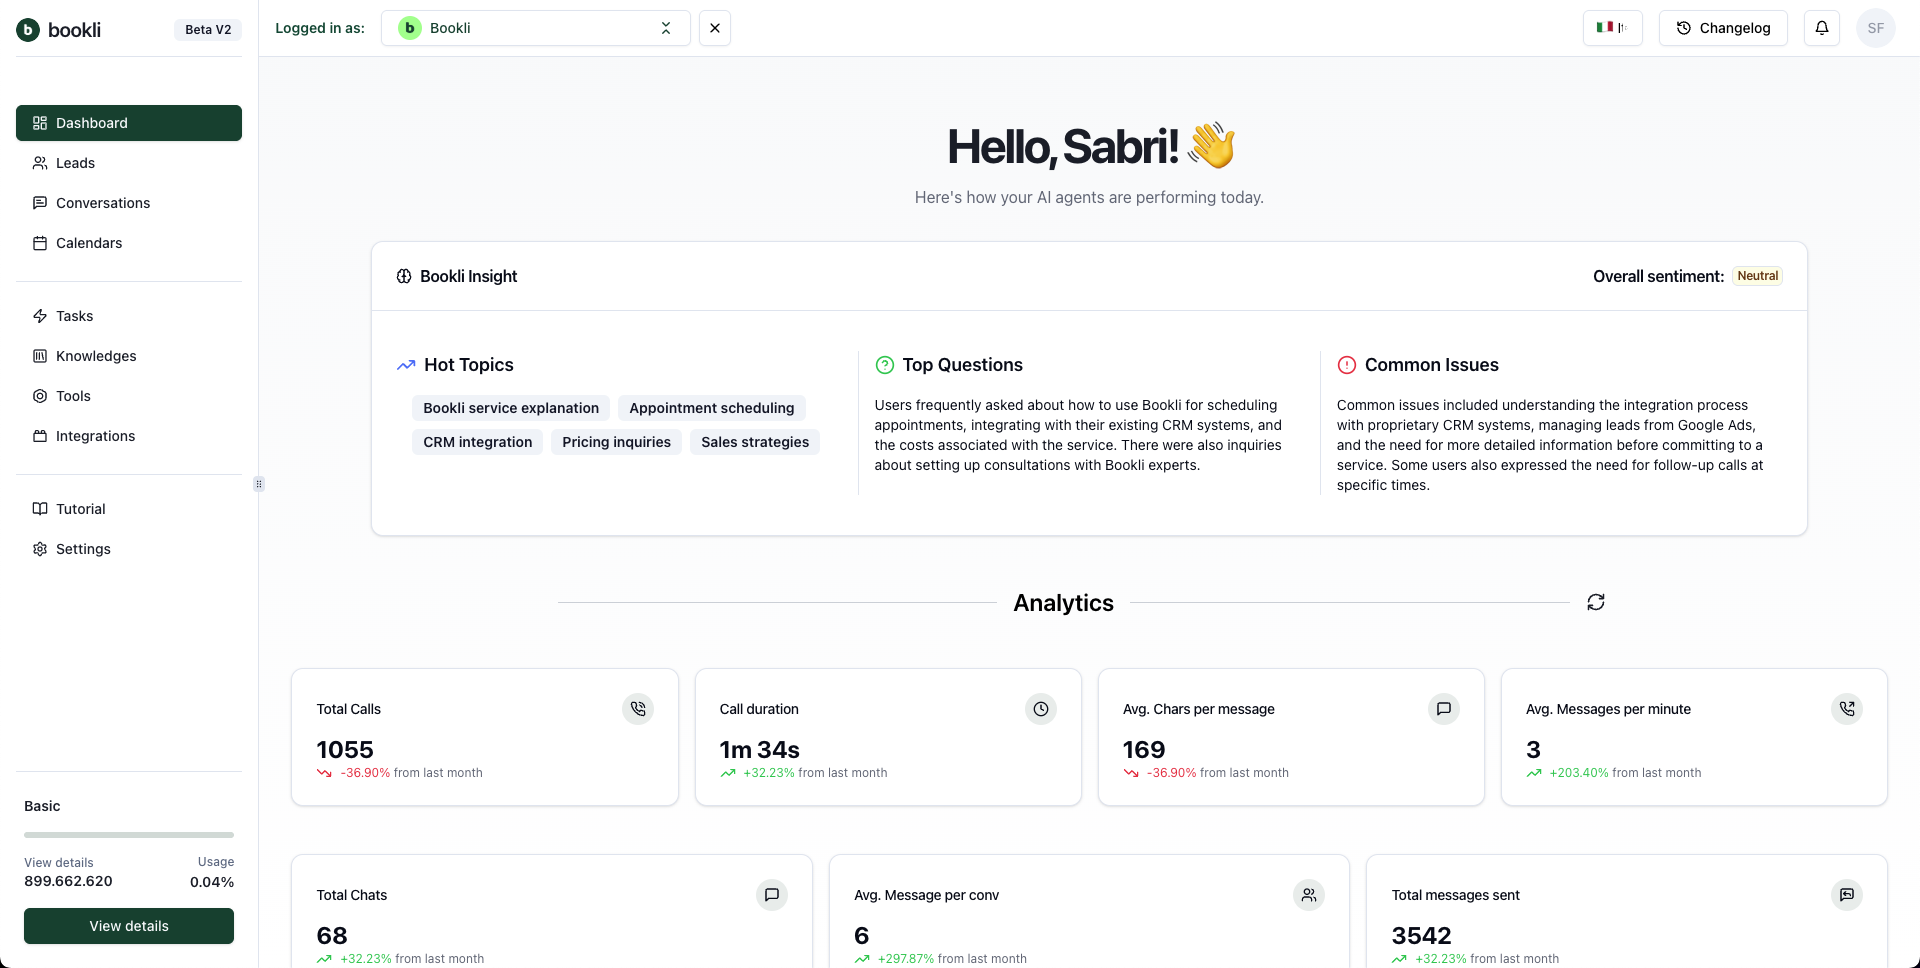Open the Changelog

1723,28
